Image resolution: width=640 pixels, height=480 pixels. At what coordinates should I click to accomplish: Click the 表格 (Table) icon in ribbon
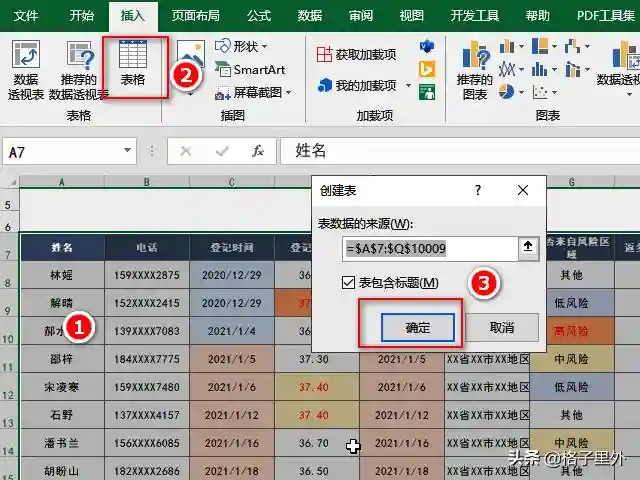coord(133,66)
